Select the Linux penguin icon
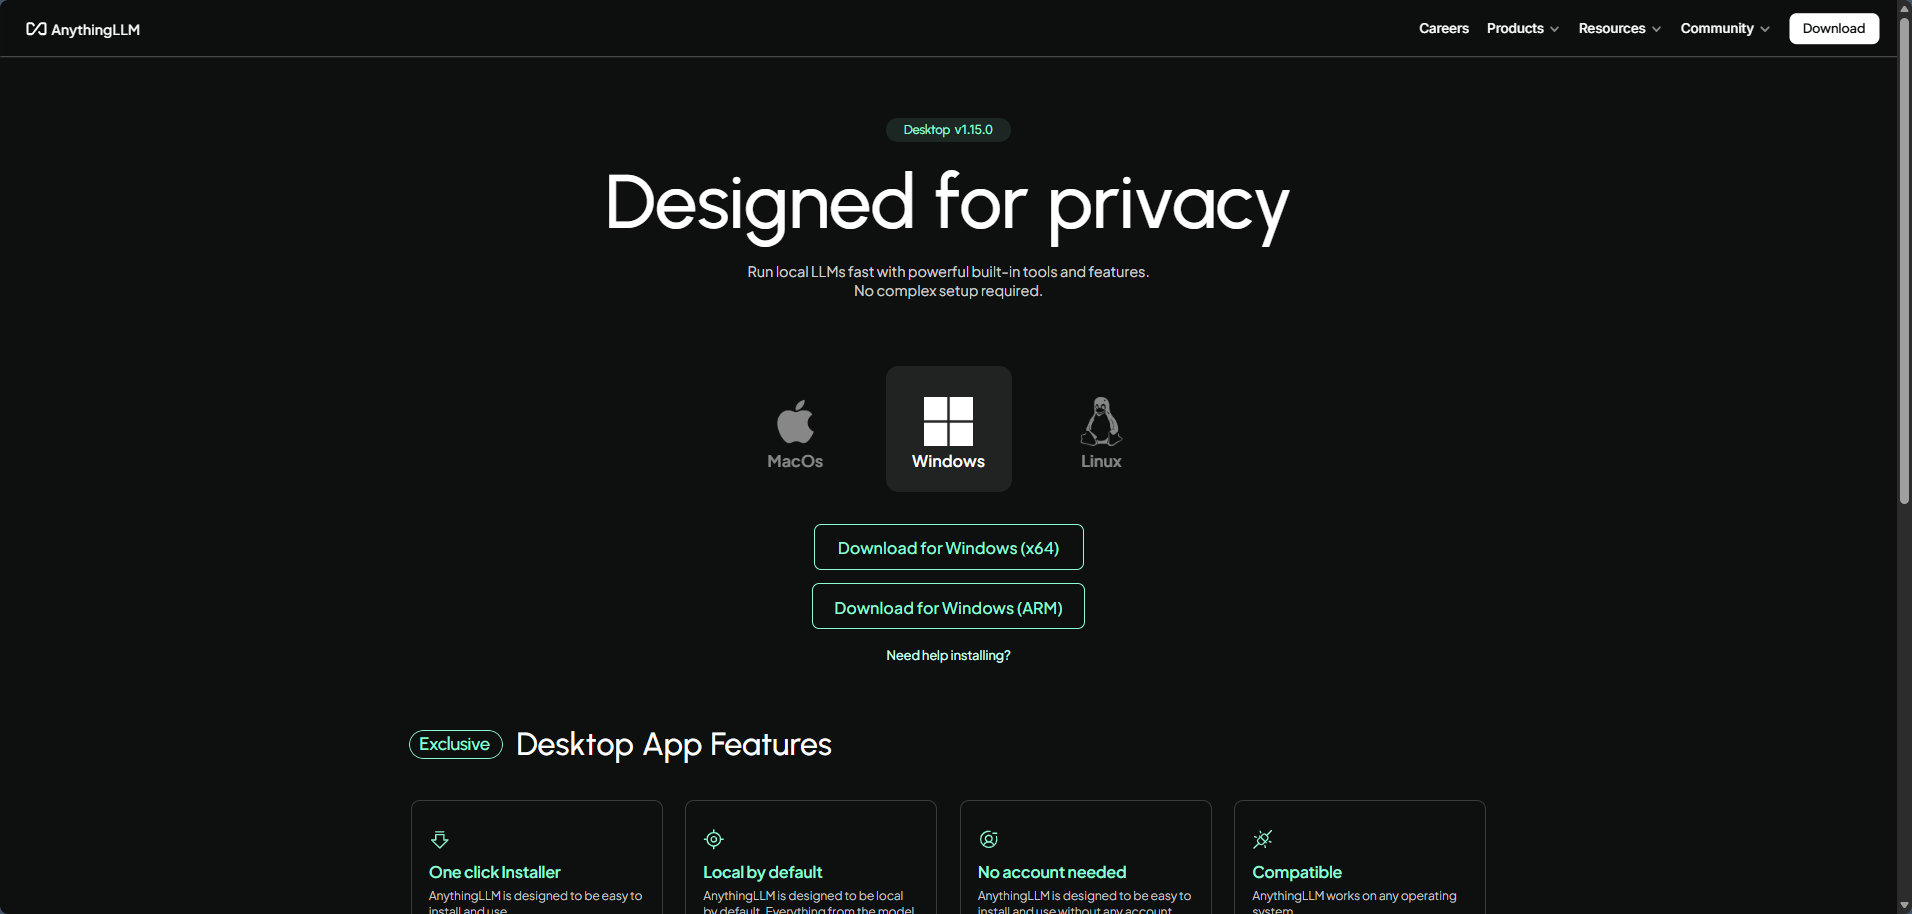 [x=1101, y=421]
